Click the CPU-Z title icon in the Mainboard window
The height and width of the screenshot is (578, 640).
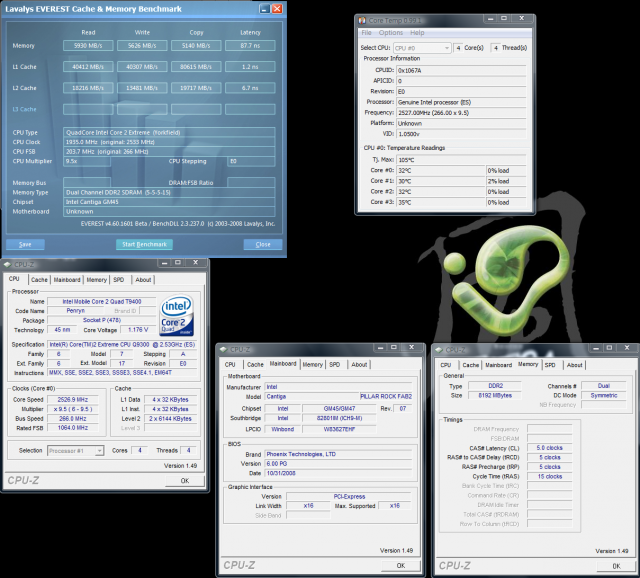pos(223,349)
